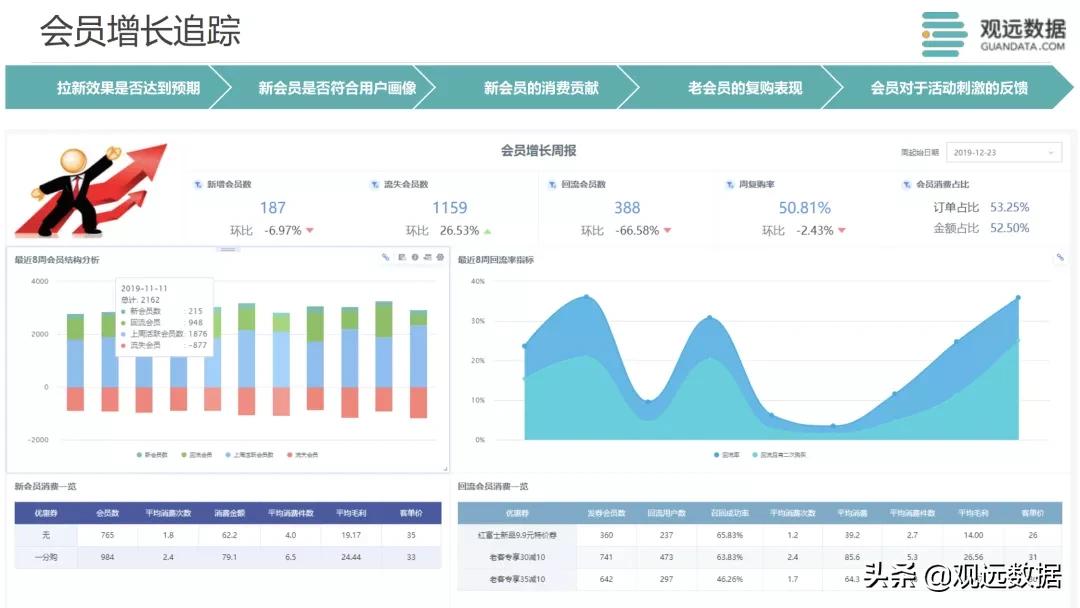Click the filter icon beside 周复购率 KPI
The height and width of the screenshot is (608, 1080).
click(x=729, y=184)
